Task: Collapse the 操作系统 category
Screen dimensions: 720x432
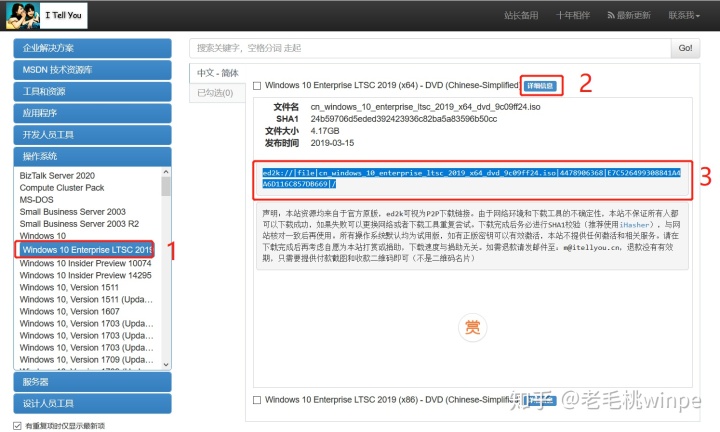Action: coord(92,156)
